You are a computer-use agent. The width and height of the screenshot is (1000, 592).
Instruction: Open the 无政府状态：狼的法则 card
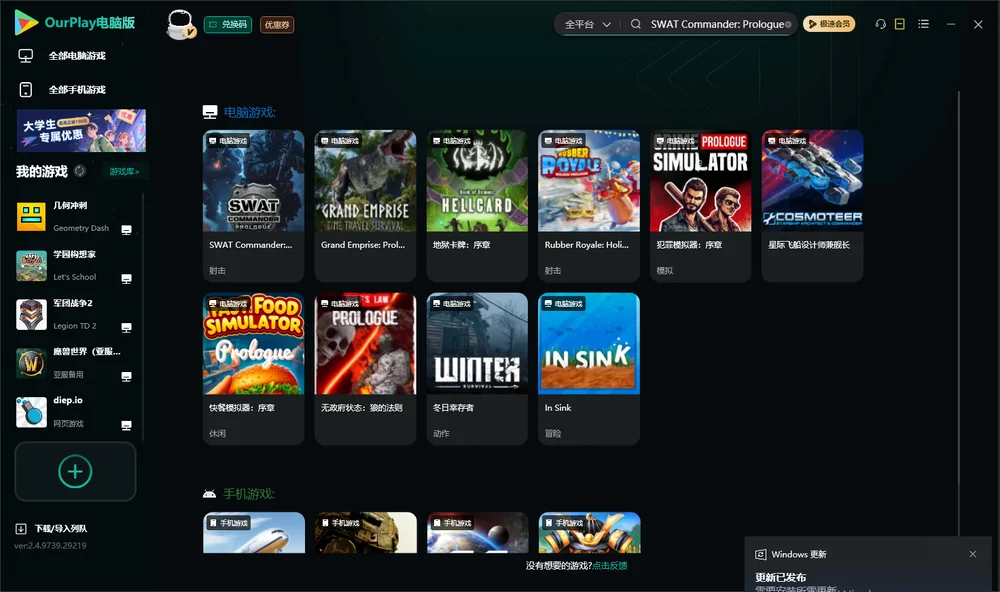pos(365,368)
